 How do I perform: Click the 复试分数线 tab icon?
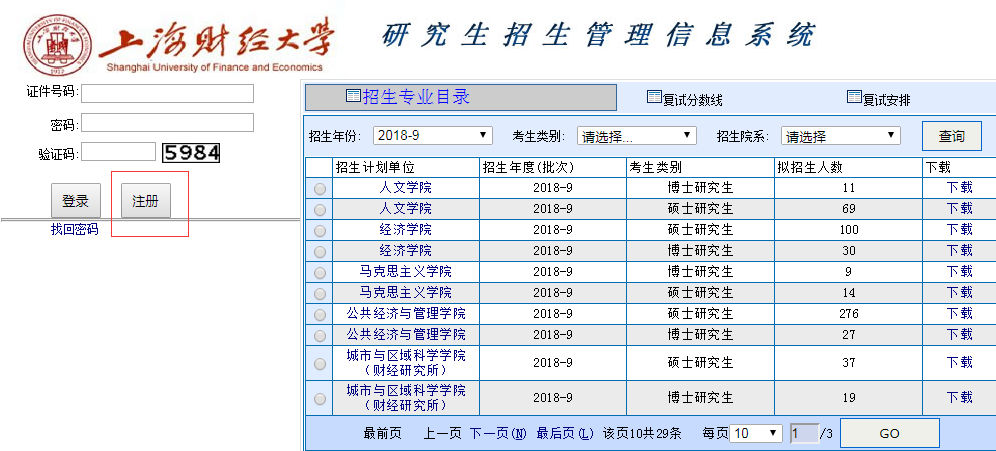(654, 97)
